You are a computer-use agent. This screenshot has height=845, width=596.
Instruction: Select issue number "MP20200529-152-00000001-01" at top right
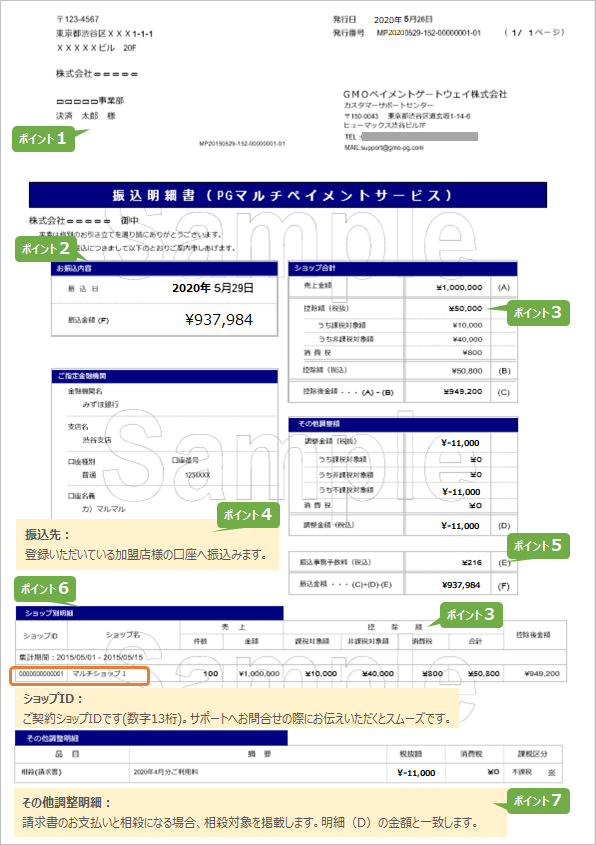point(428,33)
